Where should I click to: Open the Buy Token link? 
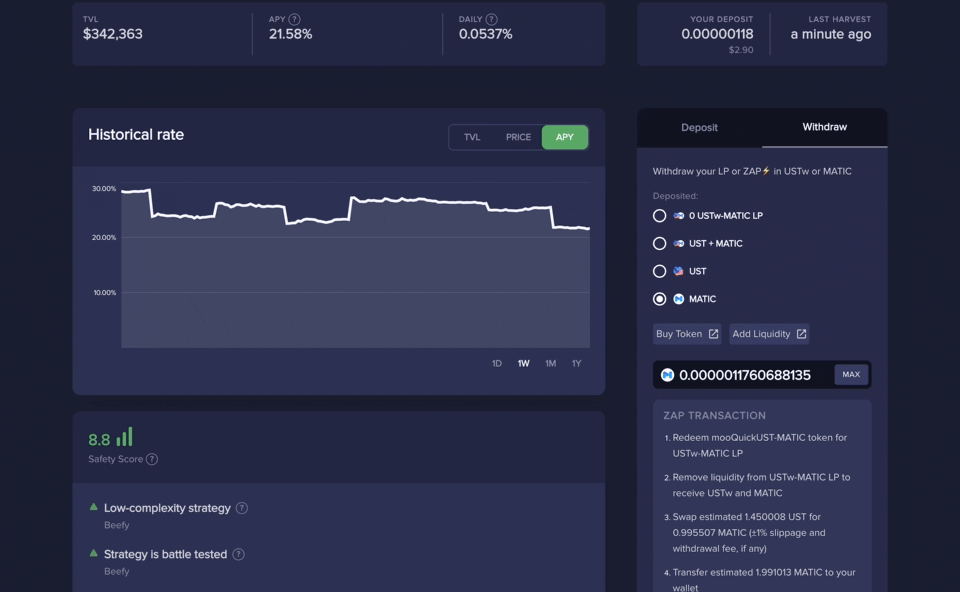[686, 334]
